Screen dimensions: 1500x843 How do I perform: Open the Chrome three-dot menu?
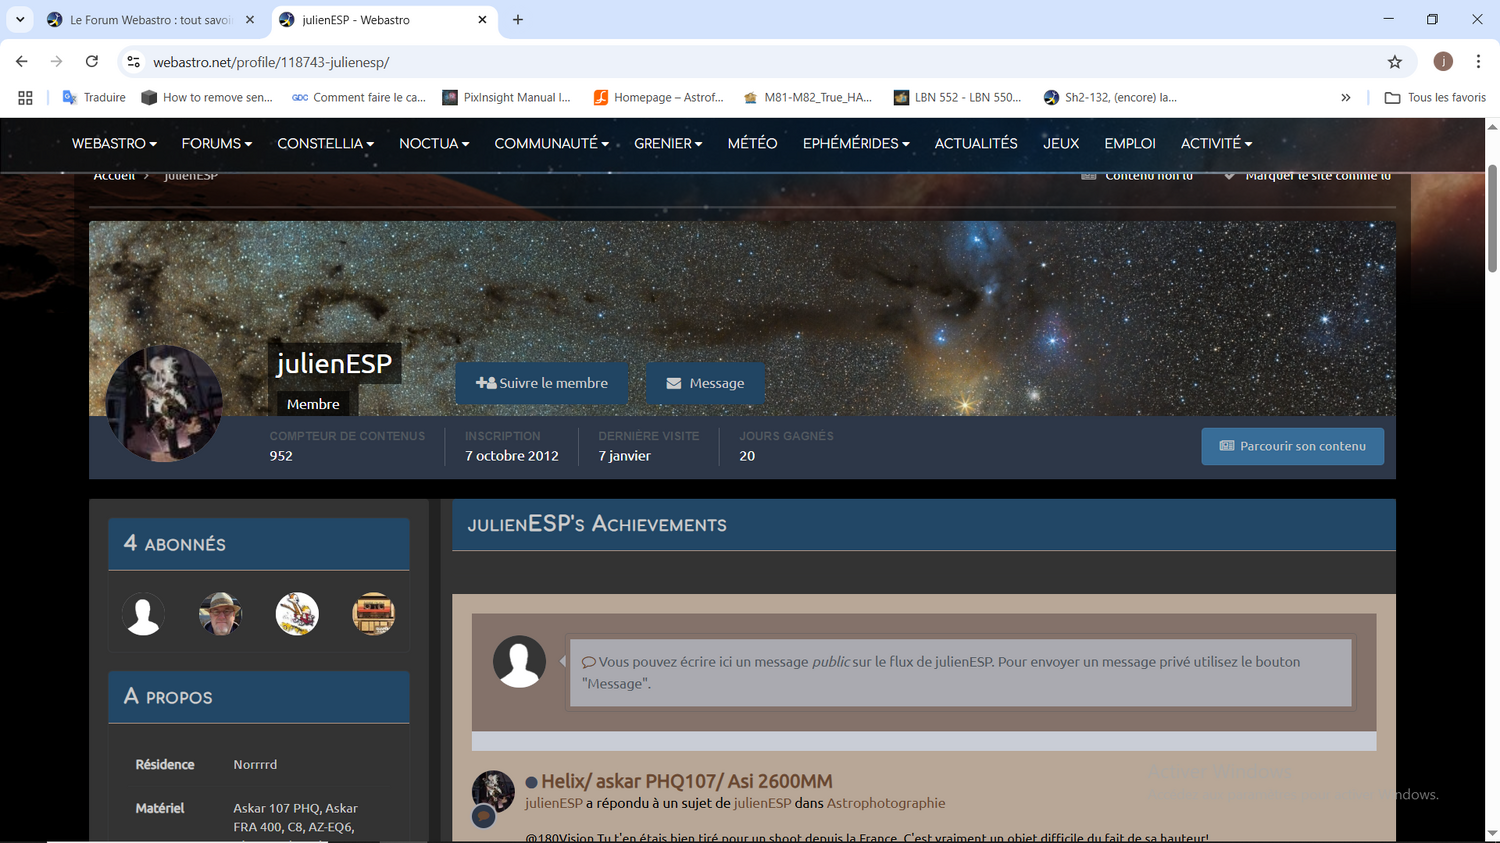[x=1478, y=62]
